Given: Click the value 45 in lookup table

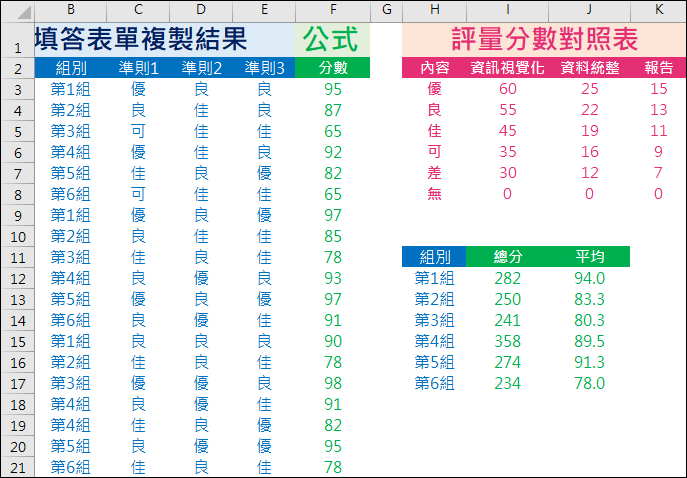Looking at the screenshot, I should [x=507, y=131].
